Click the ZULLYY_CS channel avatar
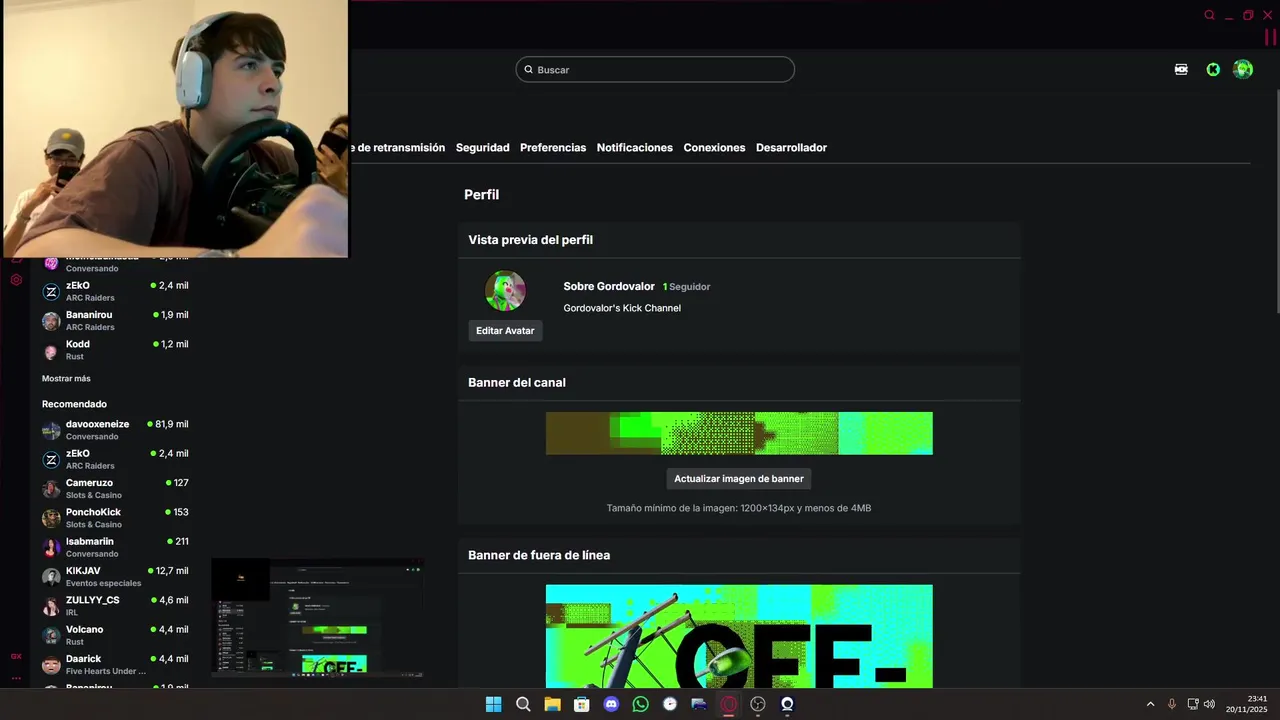Screen dimensions: 1280x720 tap(51, 606)
